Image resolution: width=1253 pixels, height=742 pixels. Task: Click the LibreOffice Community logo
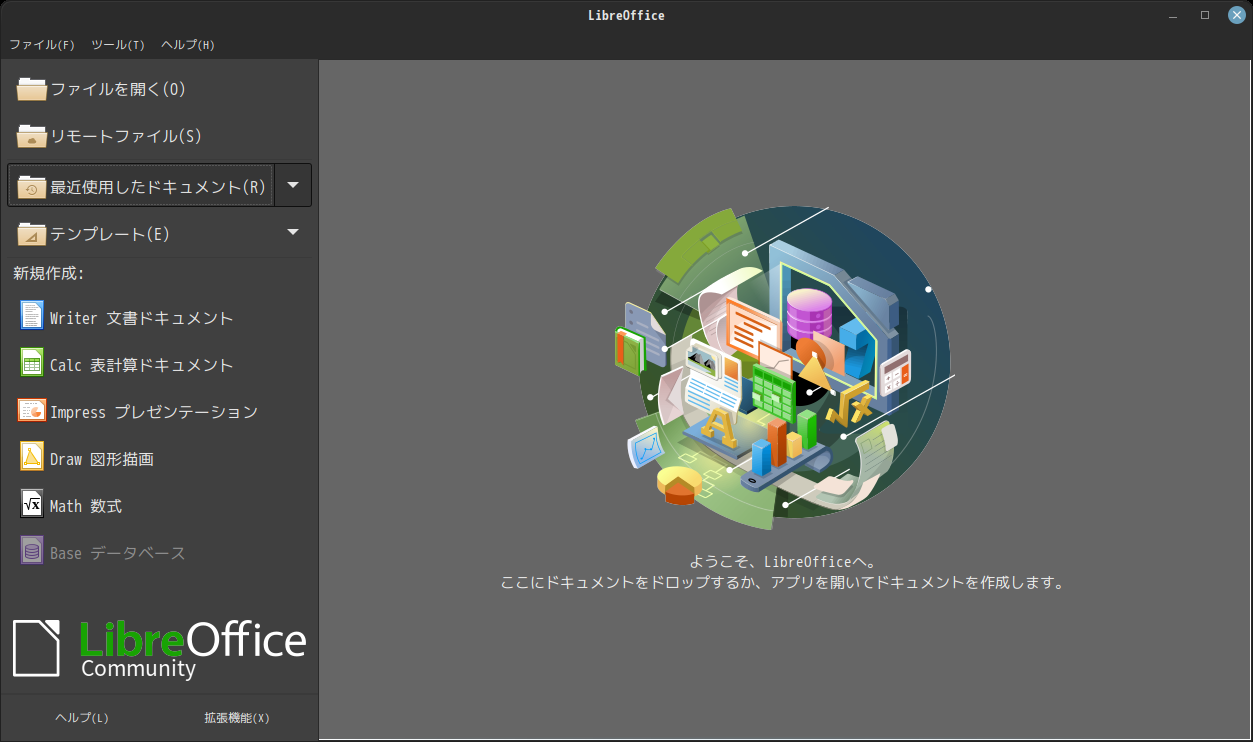[x=160, y=648]
